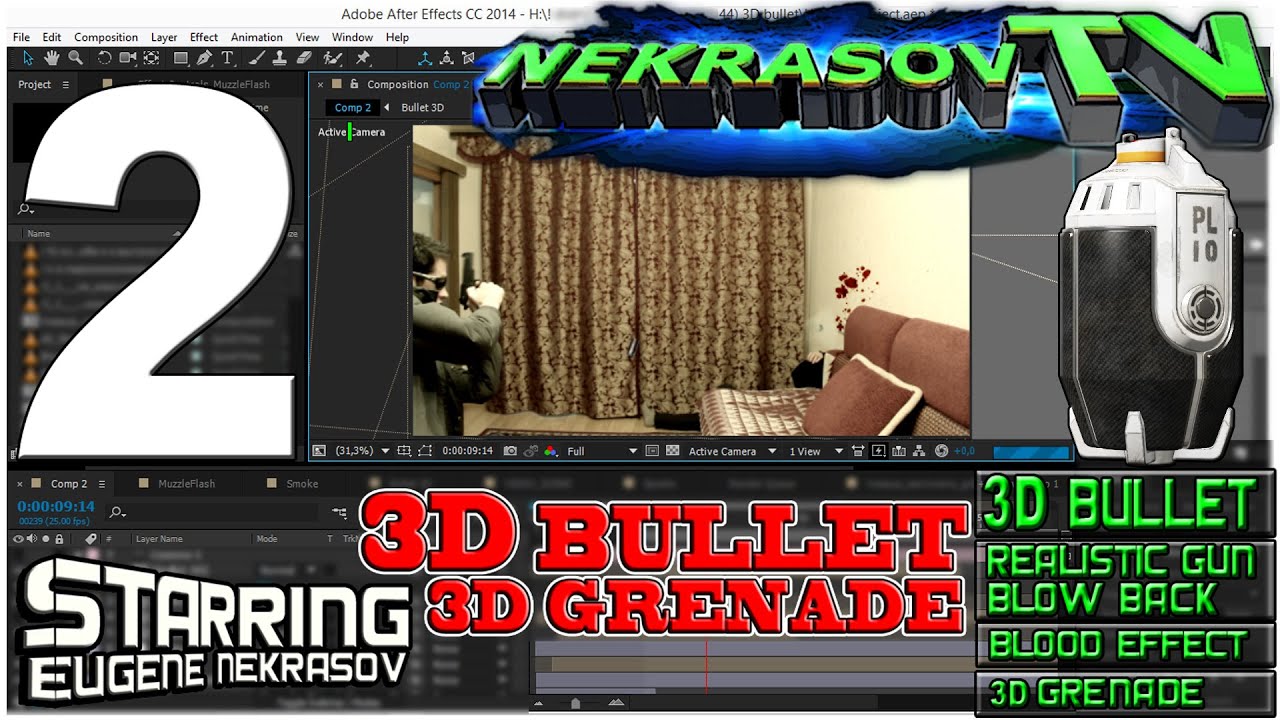1280x720 pixels.
Task: Switch to the MuzzleFlash timeline tab
Action: coord(186,484)
